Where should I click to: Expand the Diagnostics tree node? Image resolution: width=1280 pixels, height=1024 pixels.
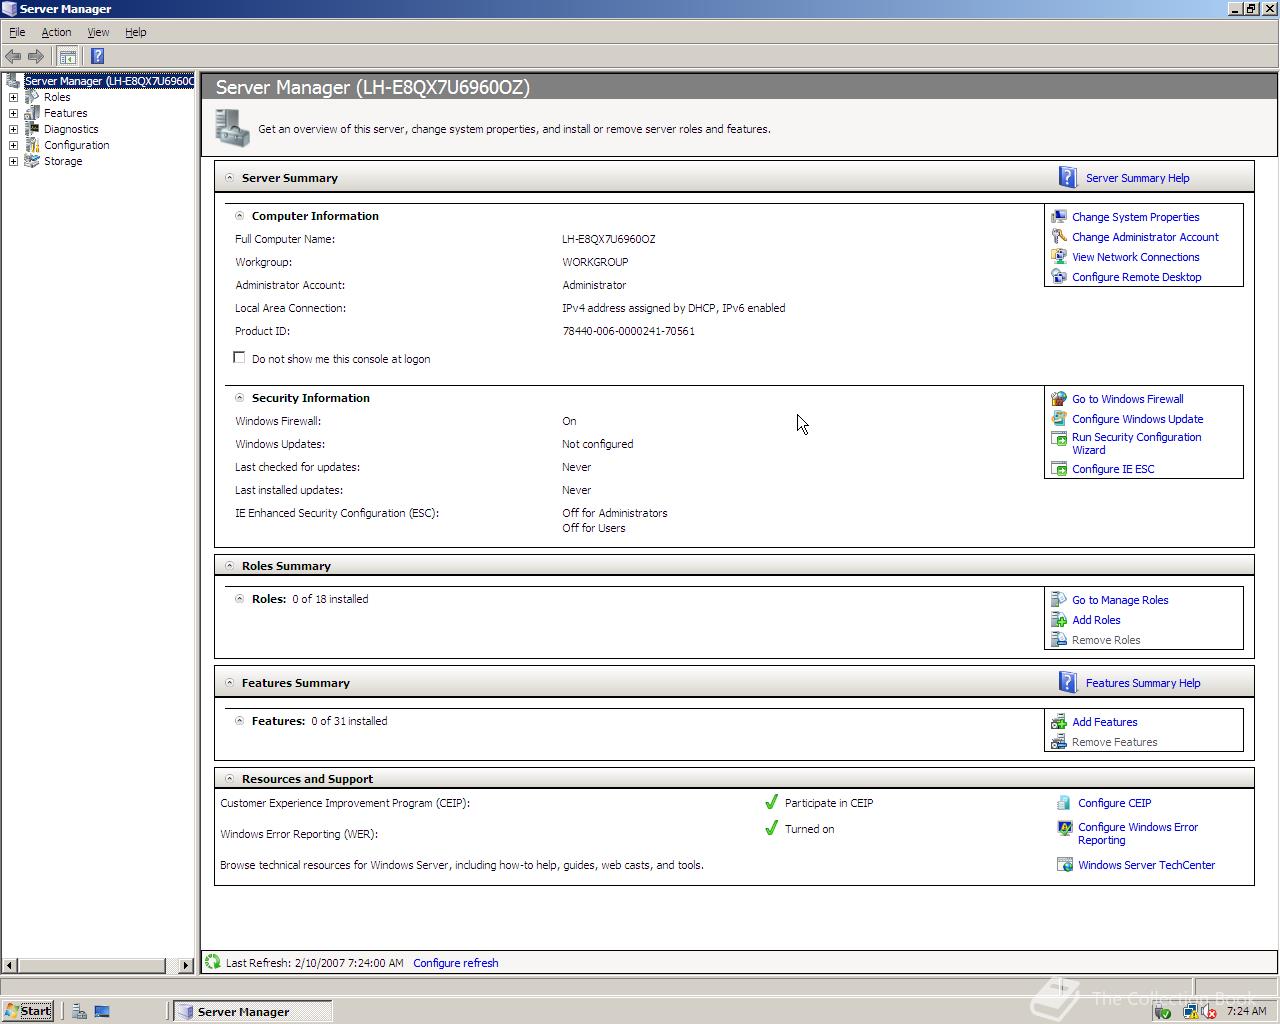[13, 129]
